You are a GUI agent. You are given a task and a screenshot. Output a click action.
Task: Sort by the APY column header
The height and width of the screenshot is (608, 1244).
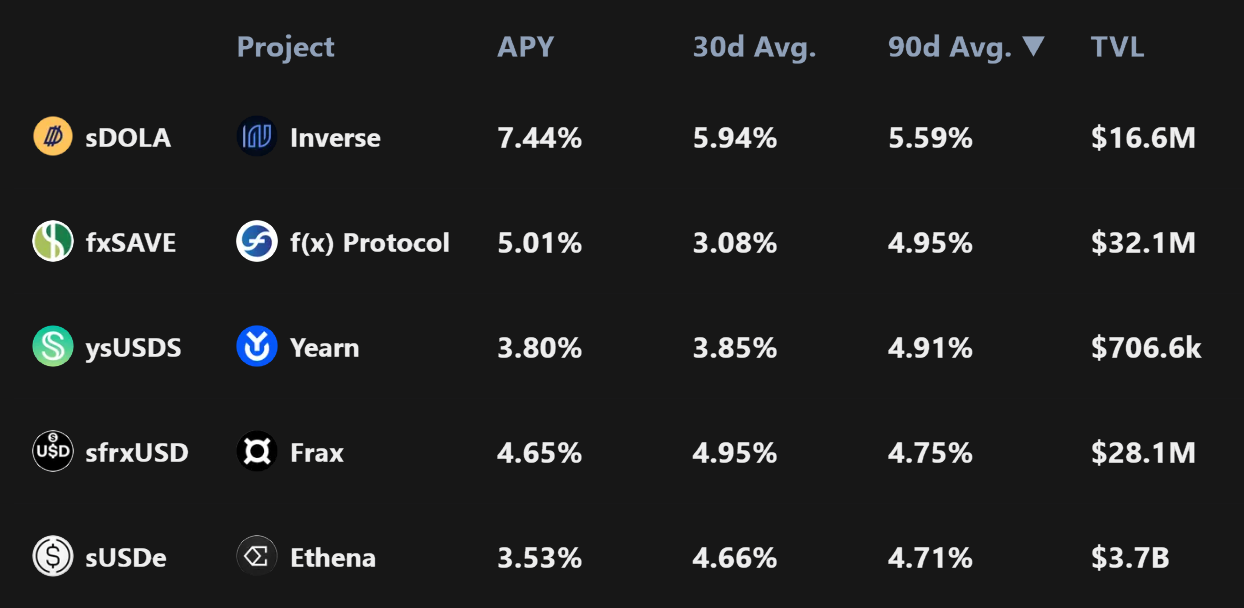click(525, 47)
